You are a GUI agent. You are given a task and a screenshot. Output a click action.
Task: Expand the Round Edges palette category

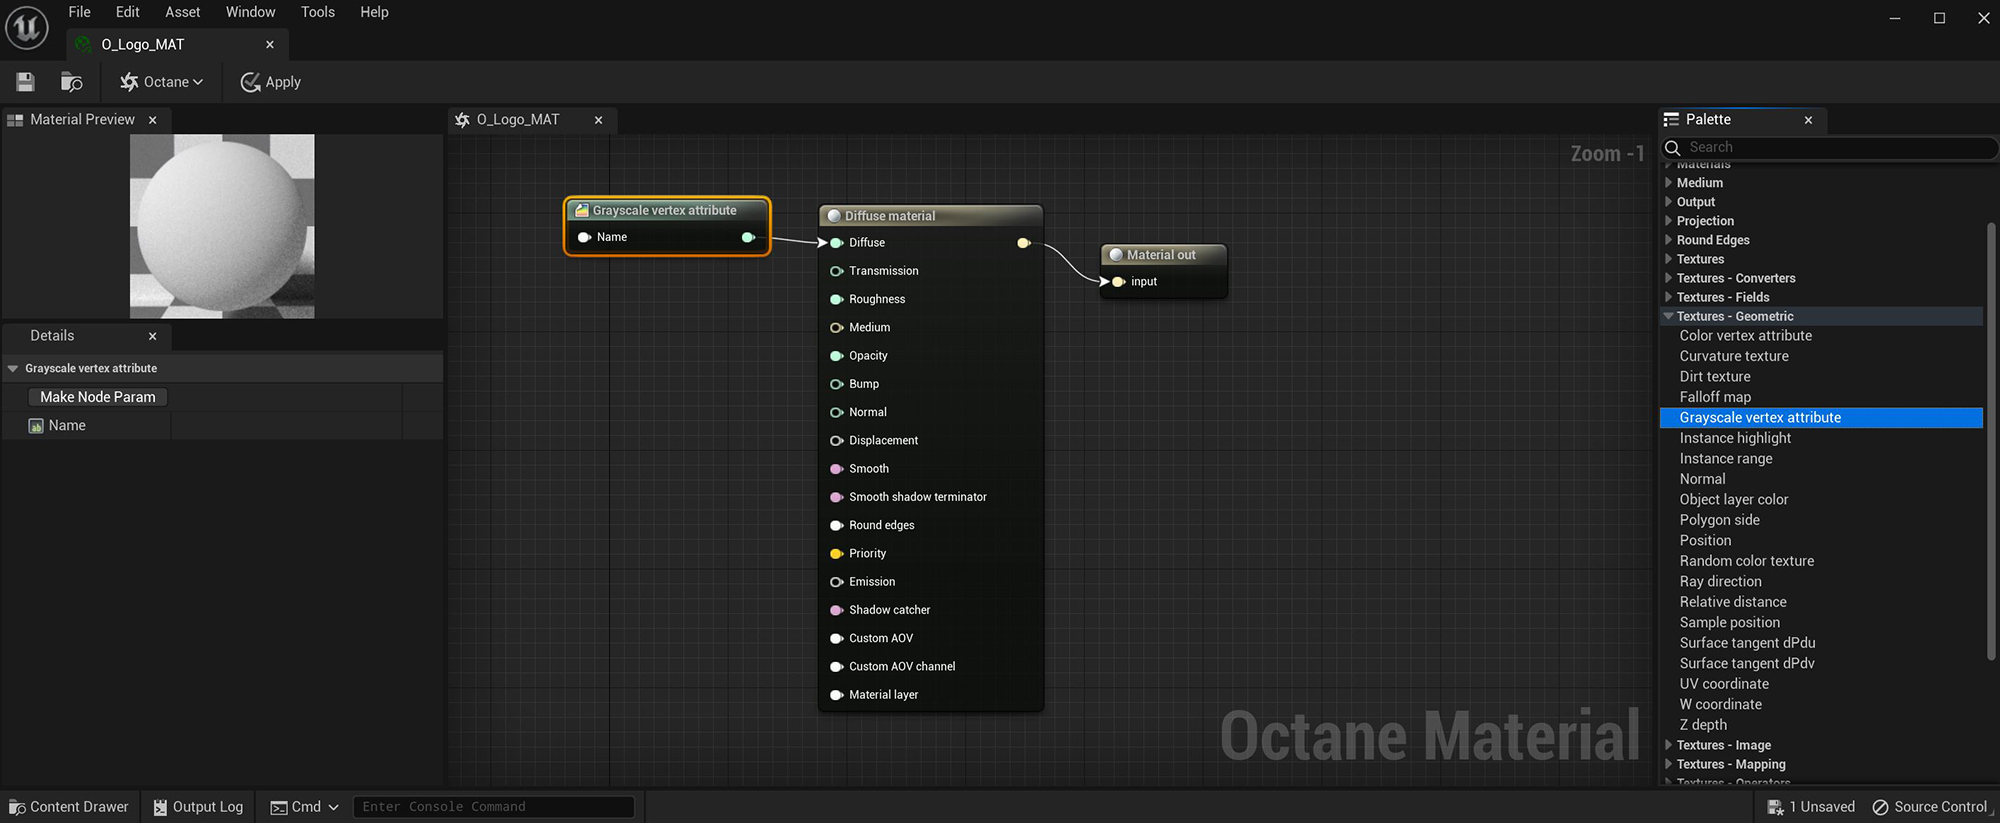point(1668,240)
